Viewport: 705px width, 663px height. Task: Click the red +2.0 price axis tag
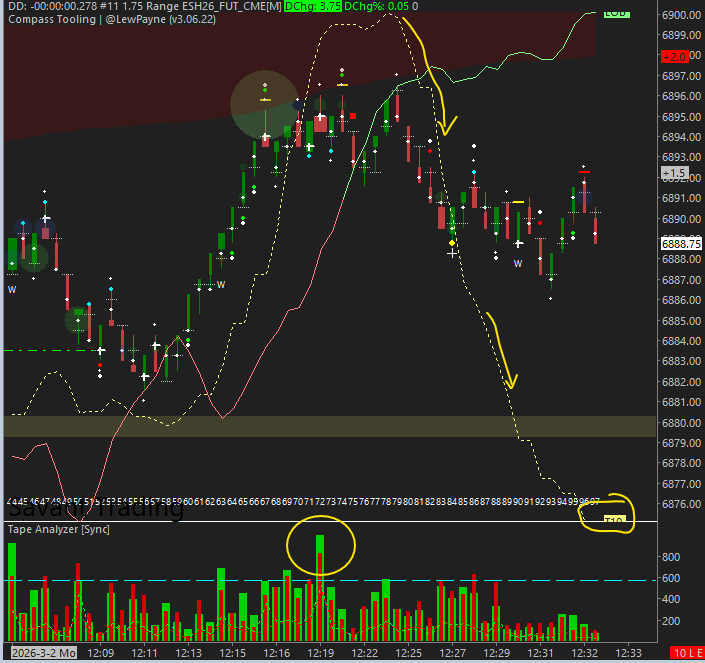click(x=674, y=57)
